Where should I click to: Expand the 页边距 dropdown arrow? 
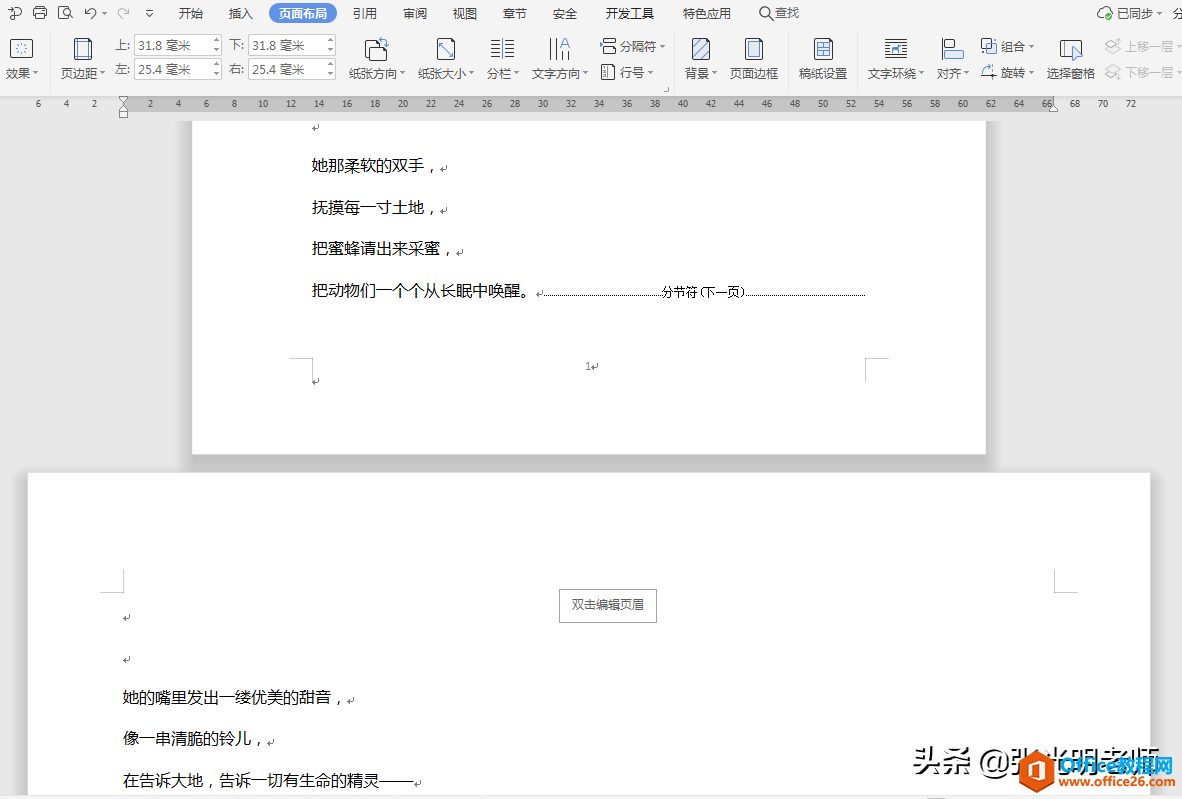click(103, 74)
